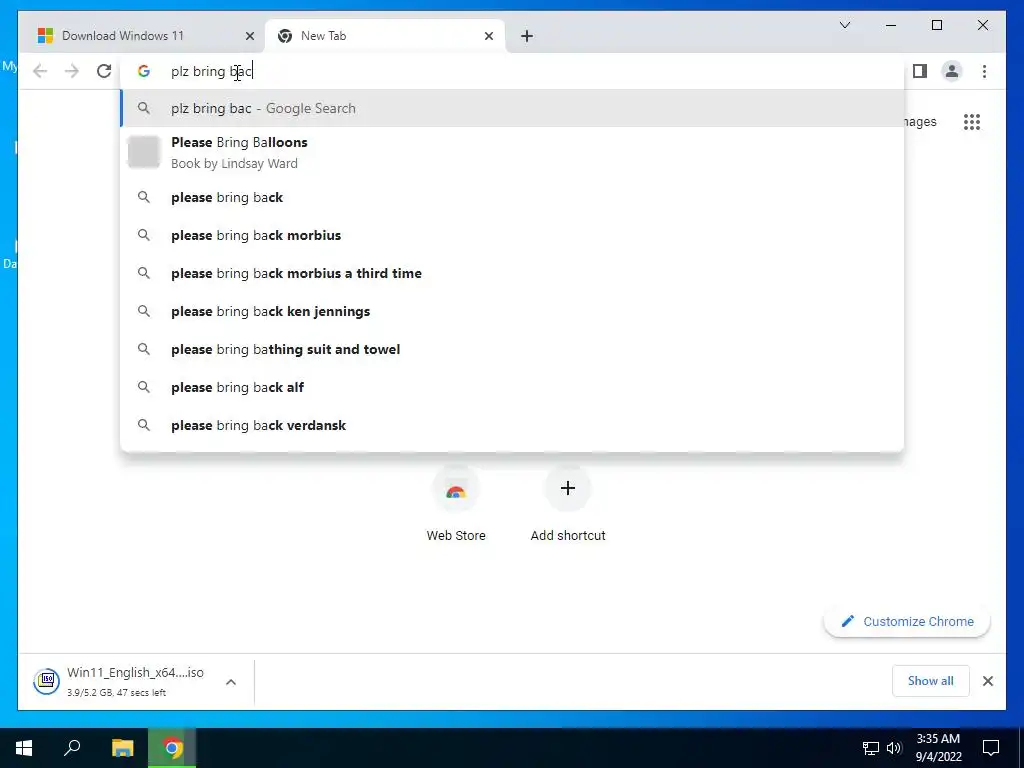Click Google G icon in address bar
Screen dimensions: 1024x768
[144, 71]
